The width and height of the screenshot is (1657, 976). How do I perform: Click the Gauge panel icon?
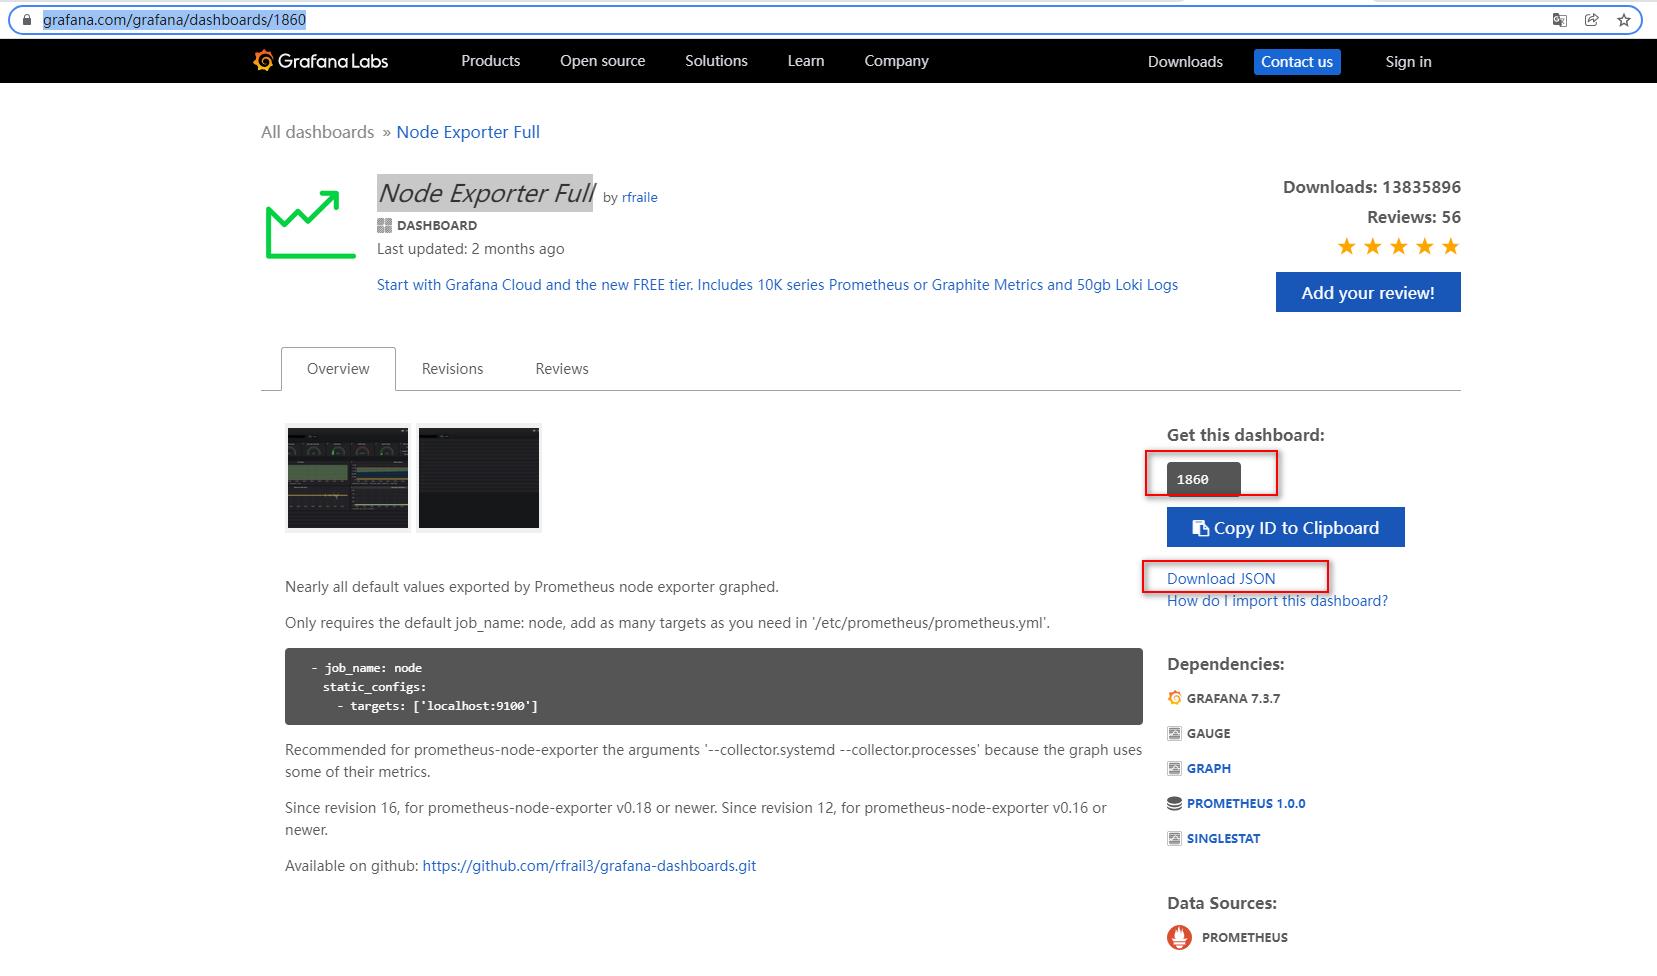[1174, 733]
